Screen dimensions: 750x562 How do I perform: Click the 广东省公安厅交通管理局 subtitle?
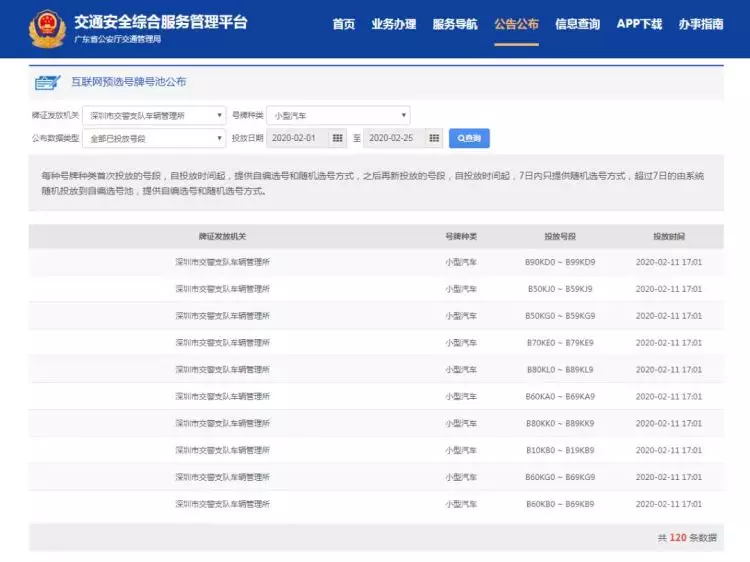pyautogui.click(x=118, y=39)
